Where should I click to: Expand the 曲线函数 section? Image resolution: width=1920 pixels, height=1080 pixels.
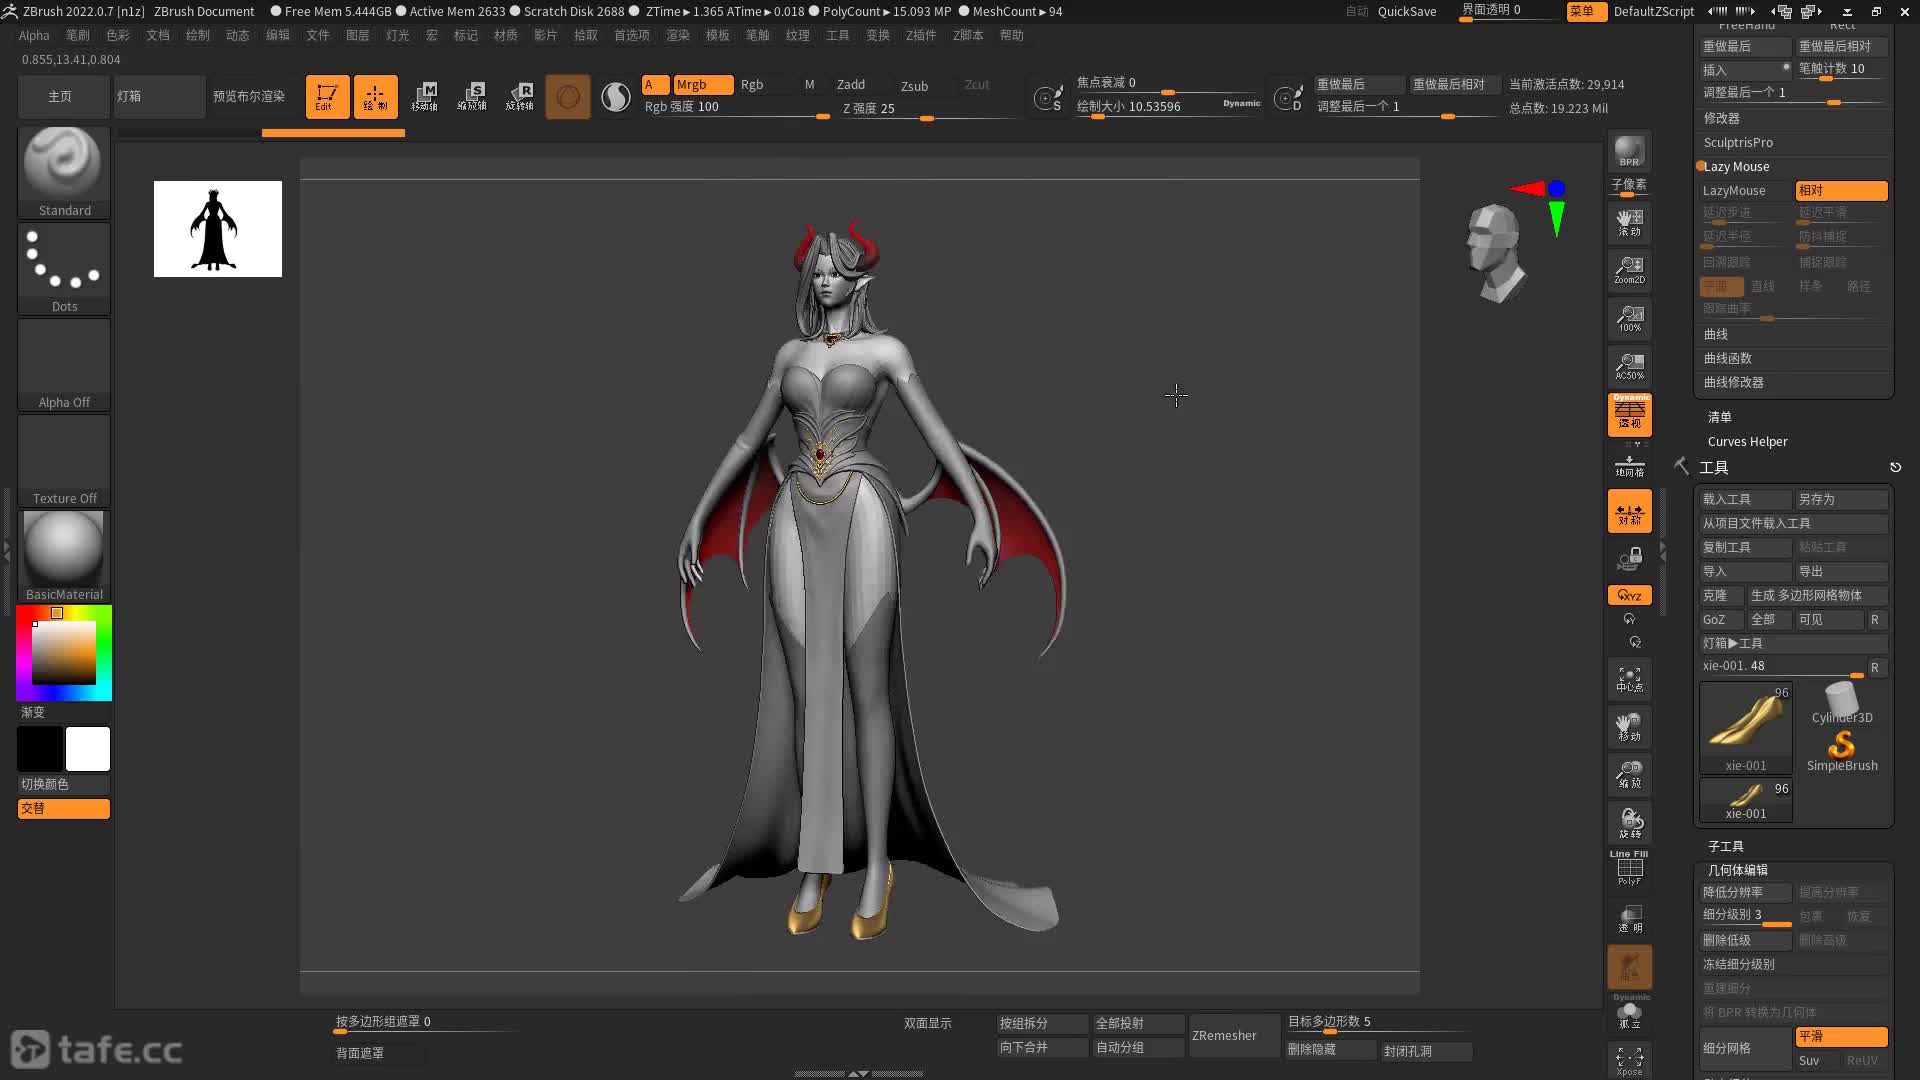1728,358
